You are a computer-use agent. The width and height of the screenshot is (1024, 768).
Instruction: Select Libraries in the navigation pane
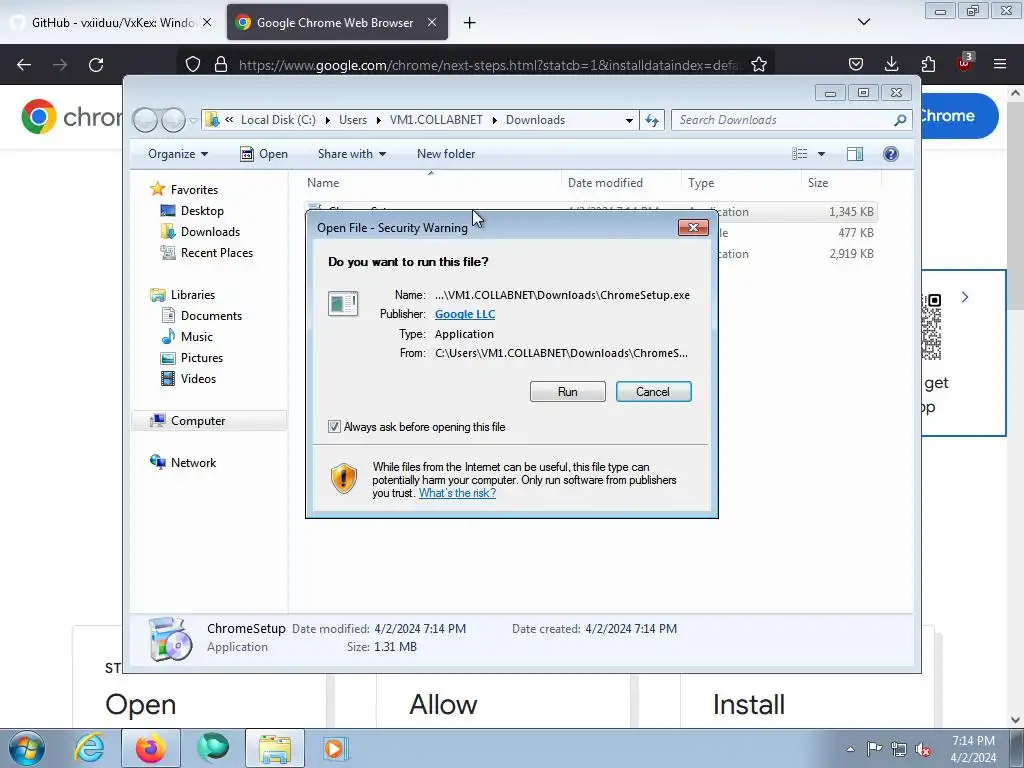(183, 295)
